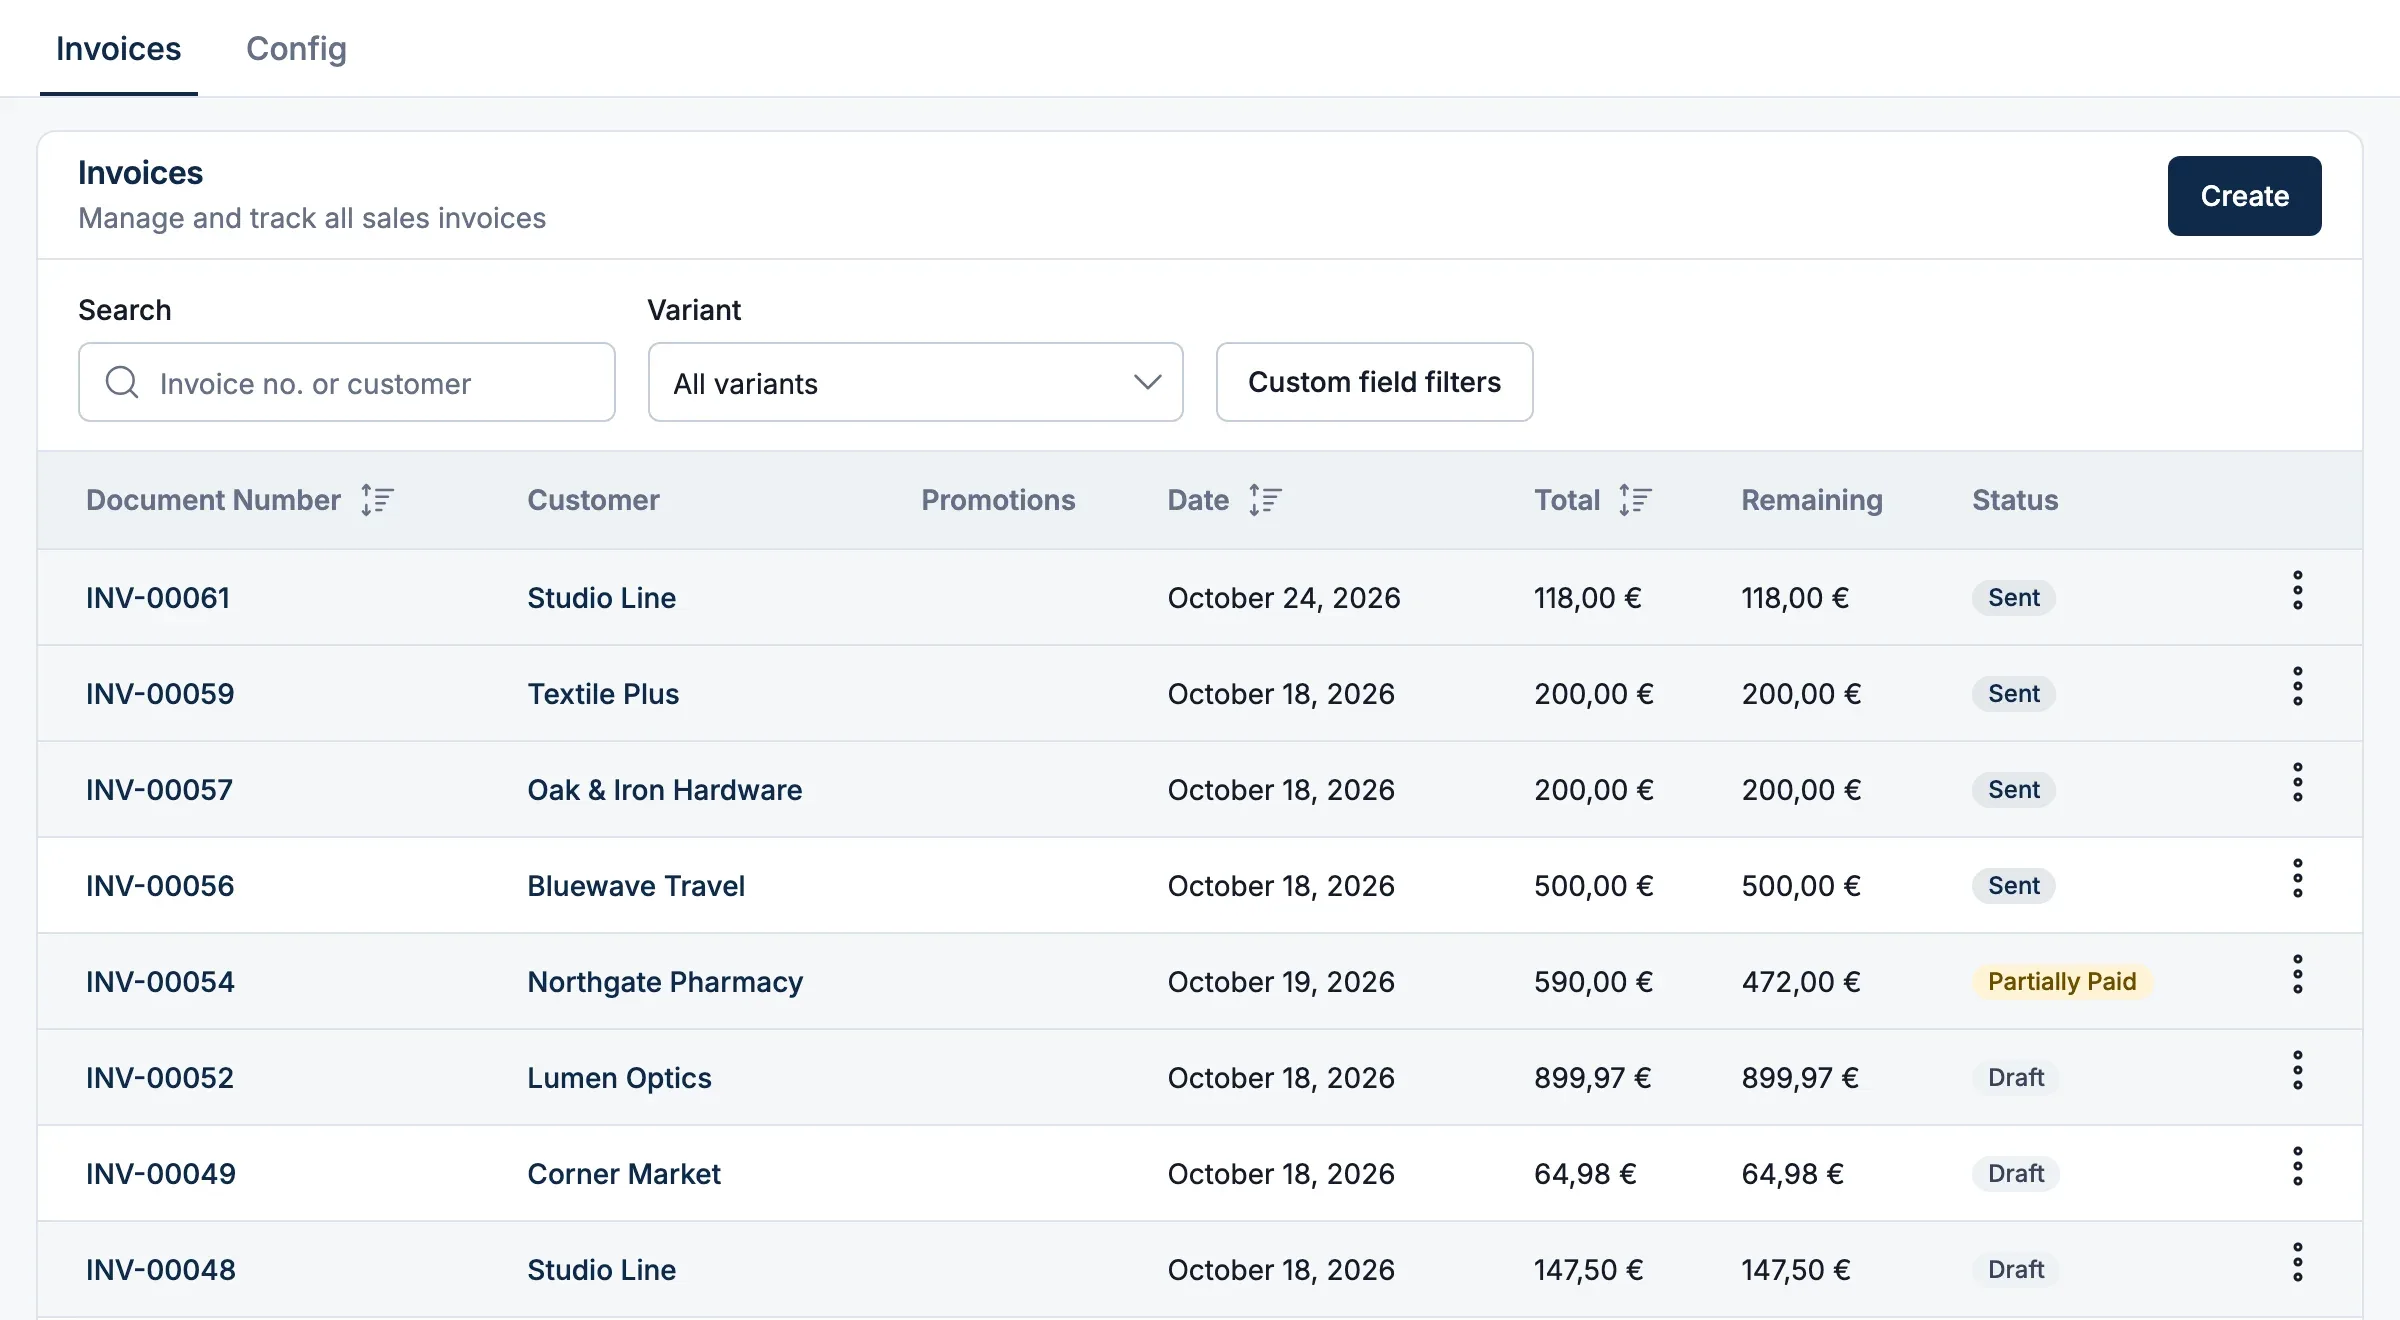The width and height of the screenshot is (2400, 1320).
Task: Expand the All variants dropdown
Action: (x=915, y=382)
